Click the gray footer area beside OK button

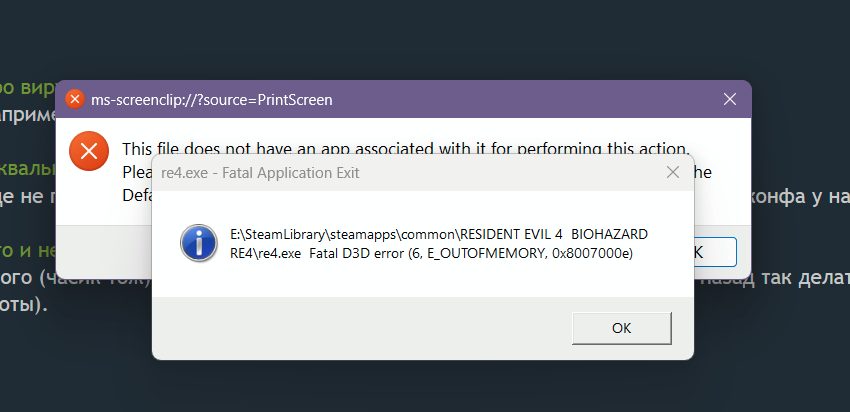[x=360, y=327]
